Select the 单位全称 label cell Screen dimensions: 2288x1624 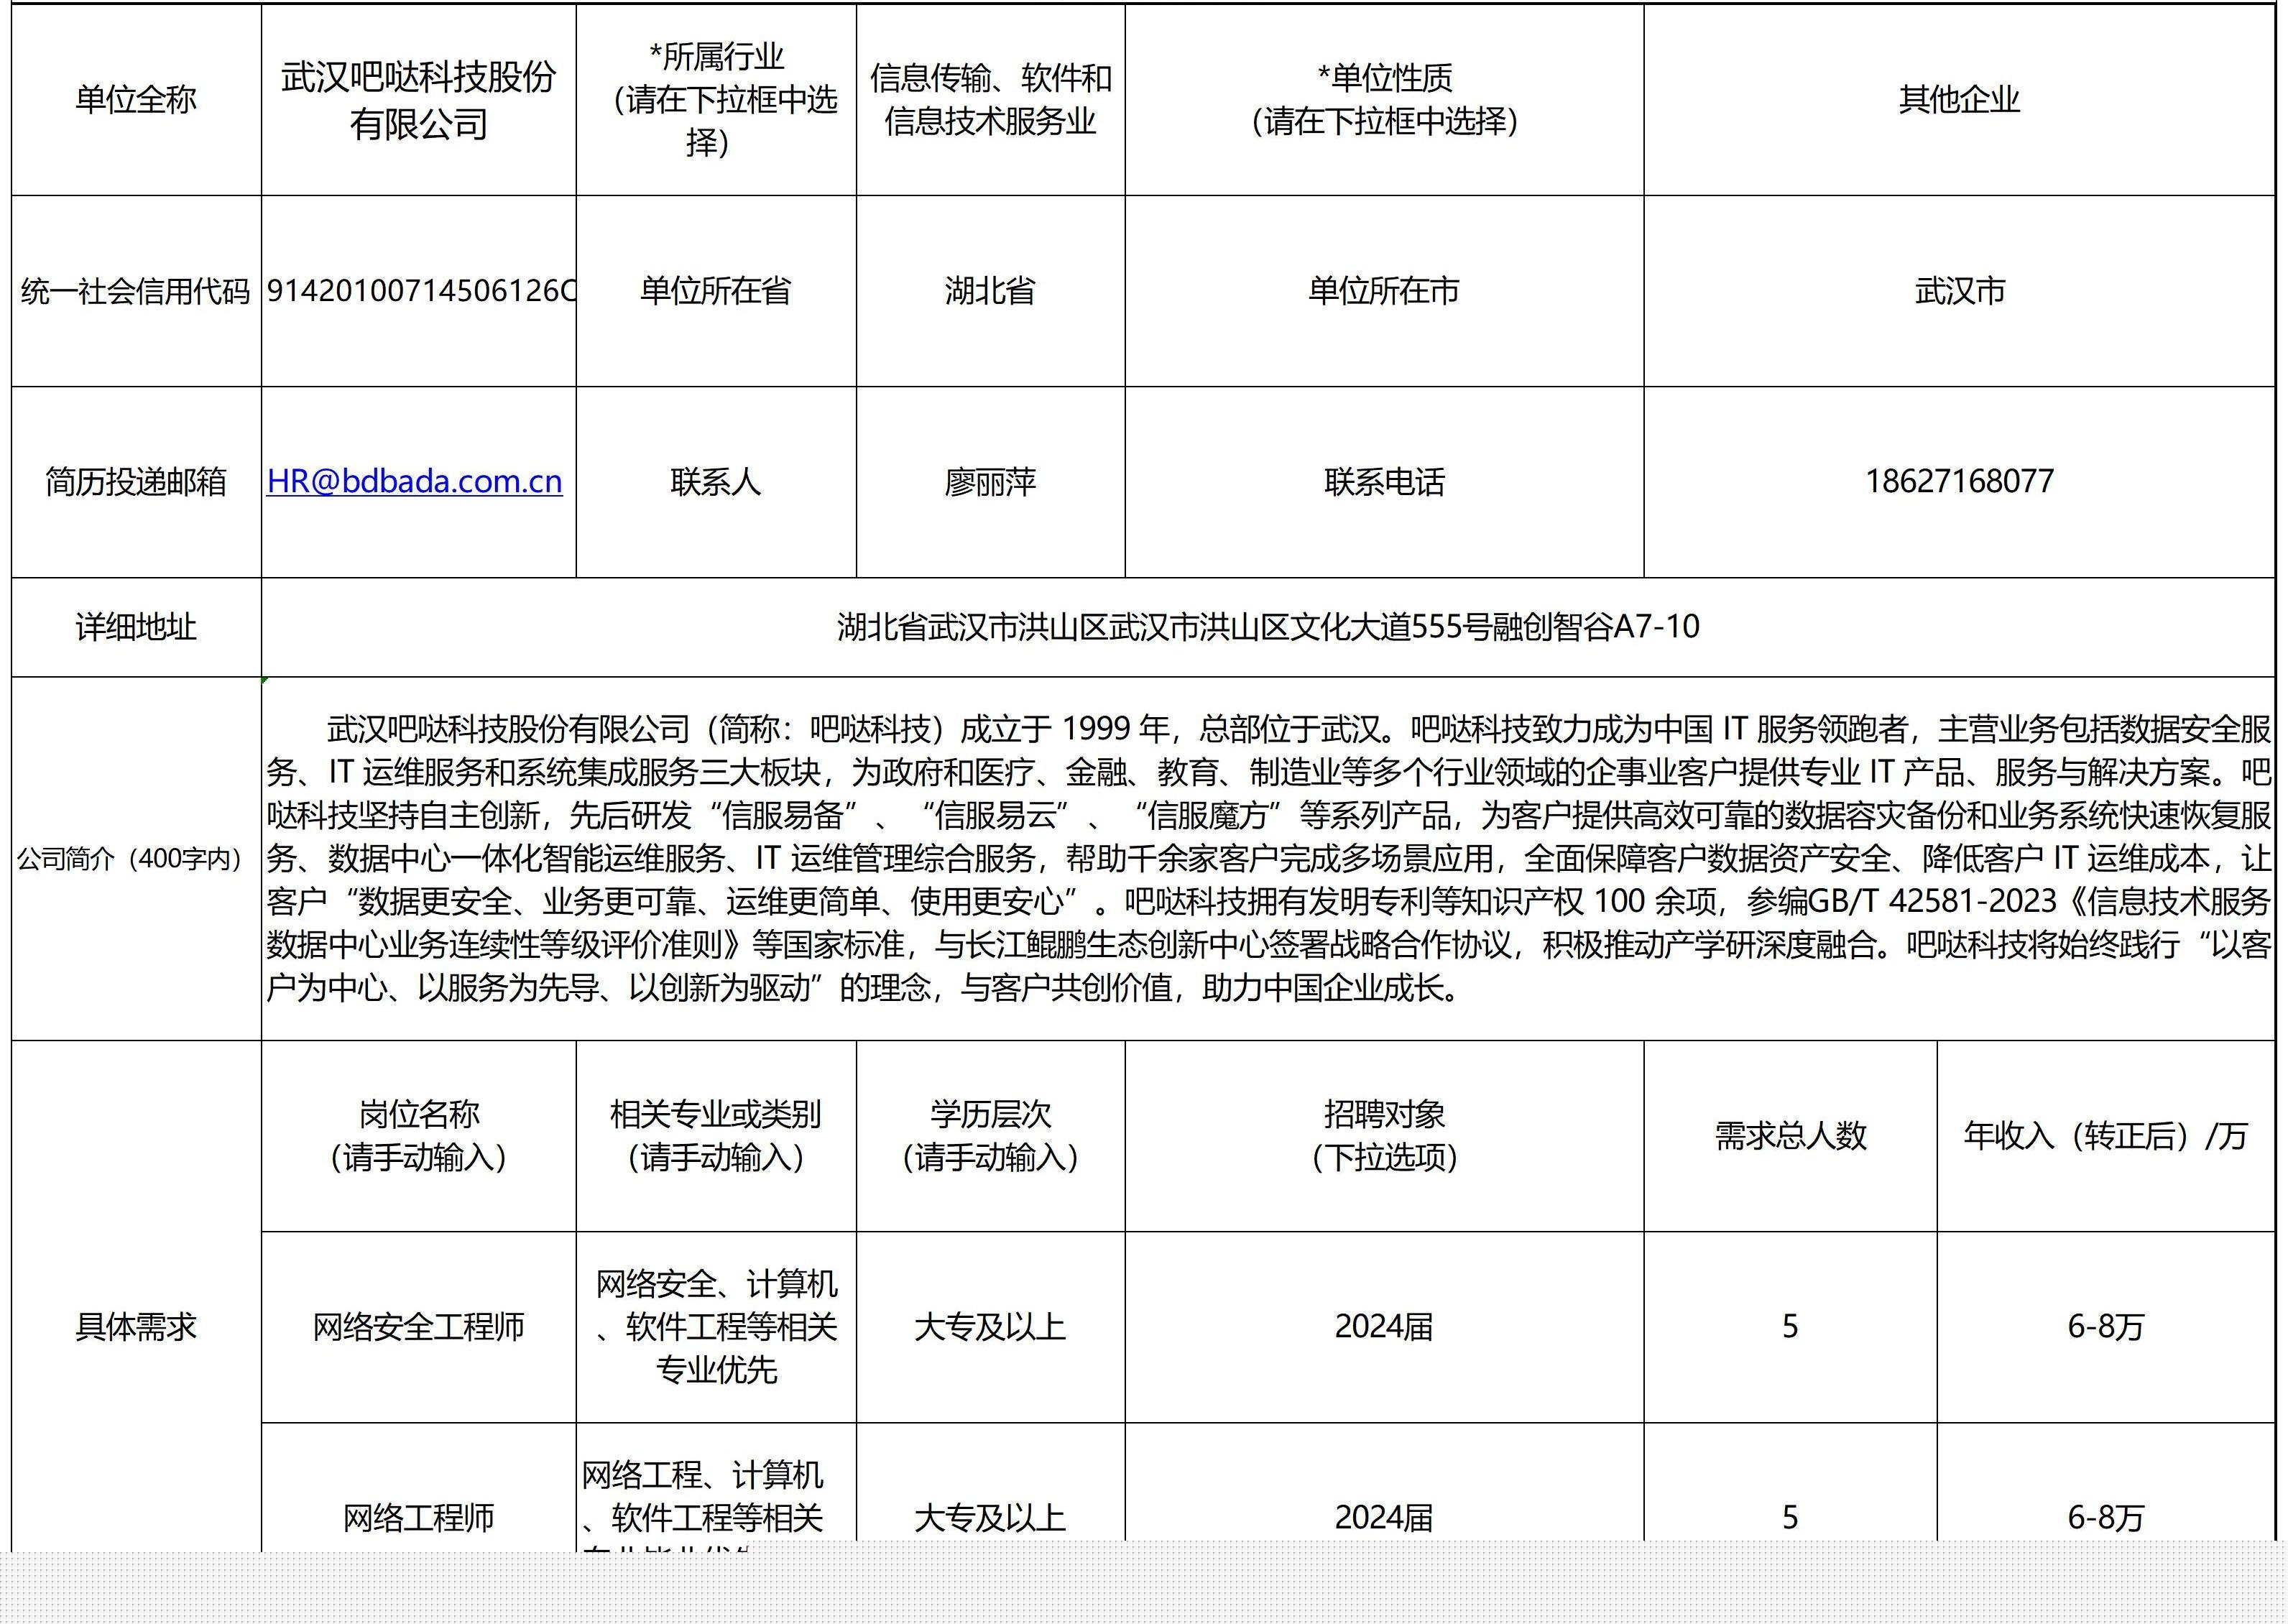(x=136, y=100)
